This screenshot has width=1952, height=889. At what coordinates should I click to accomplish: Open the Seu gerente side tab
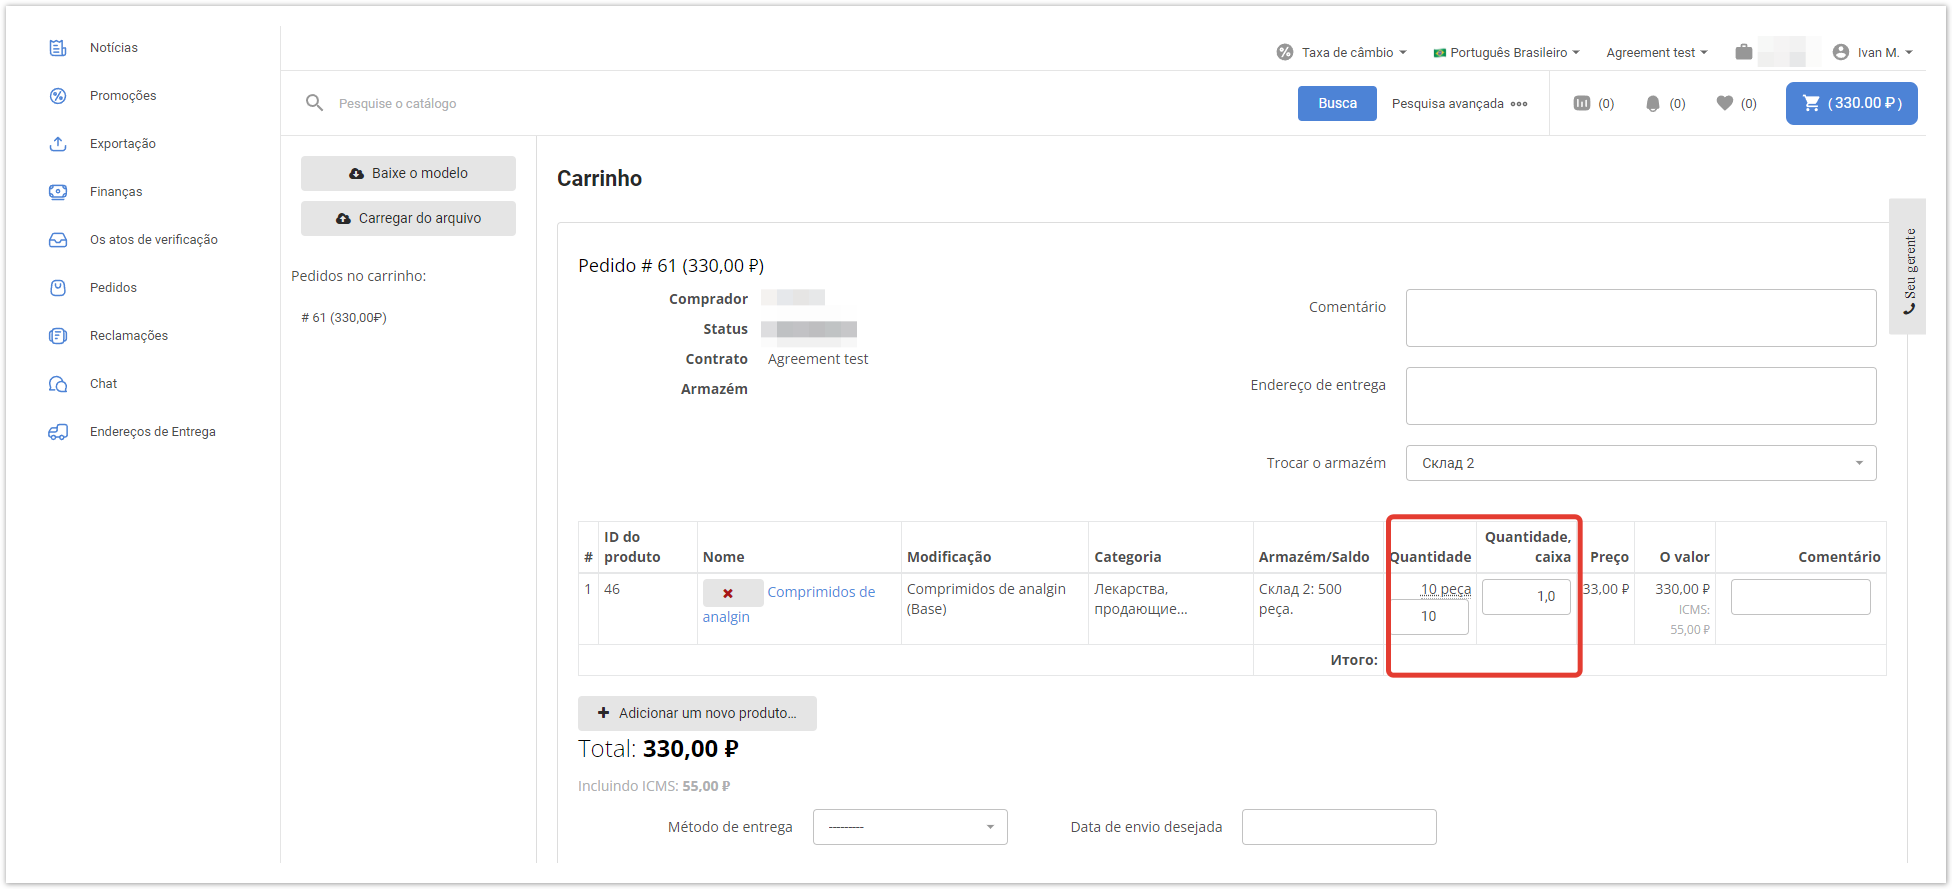point(1908,268)
